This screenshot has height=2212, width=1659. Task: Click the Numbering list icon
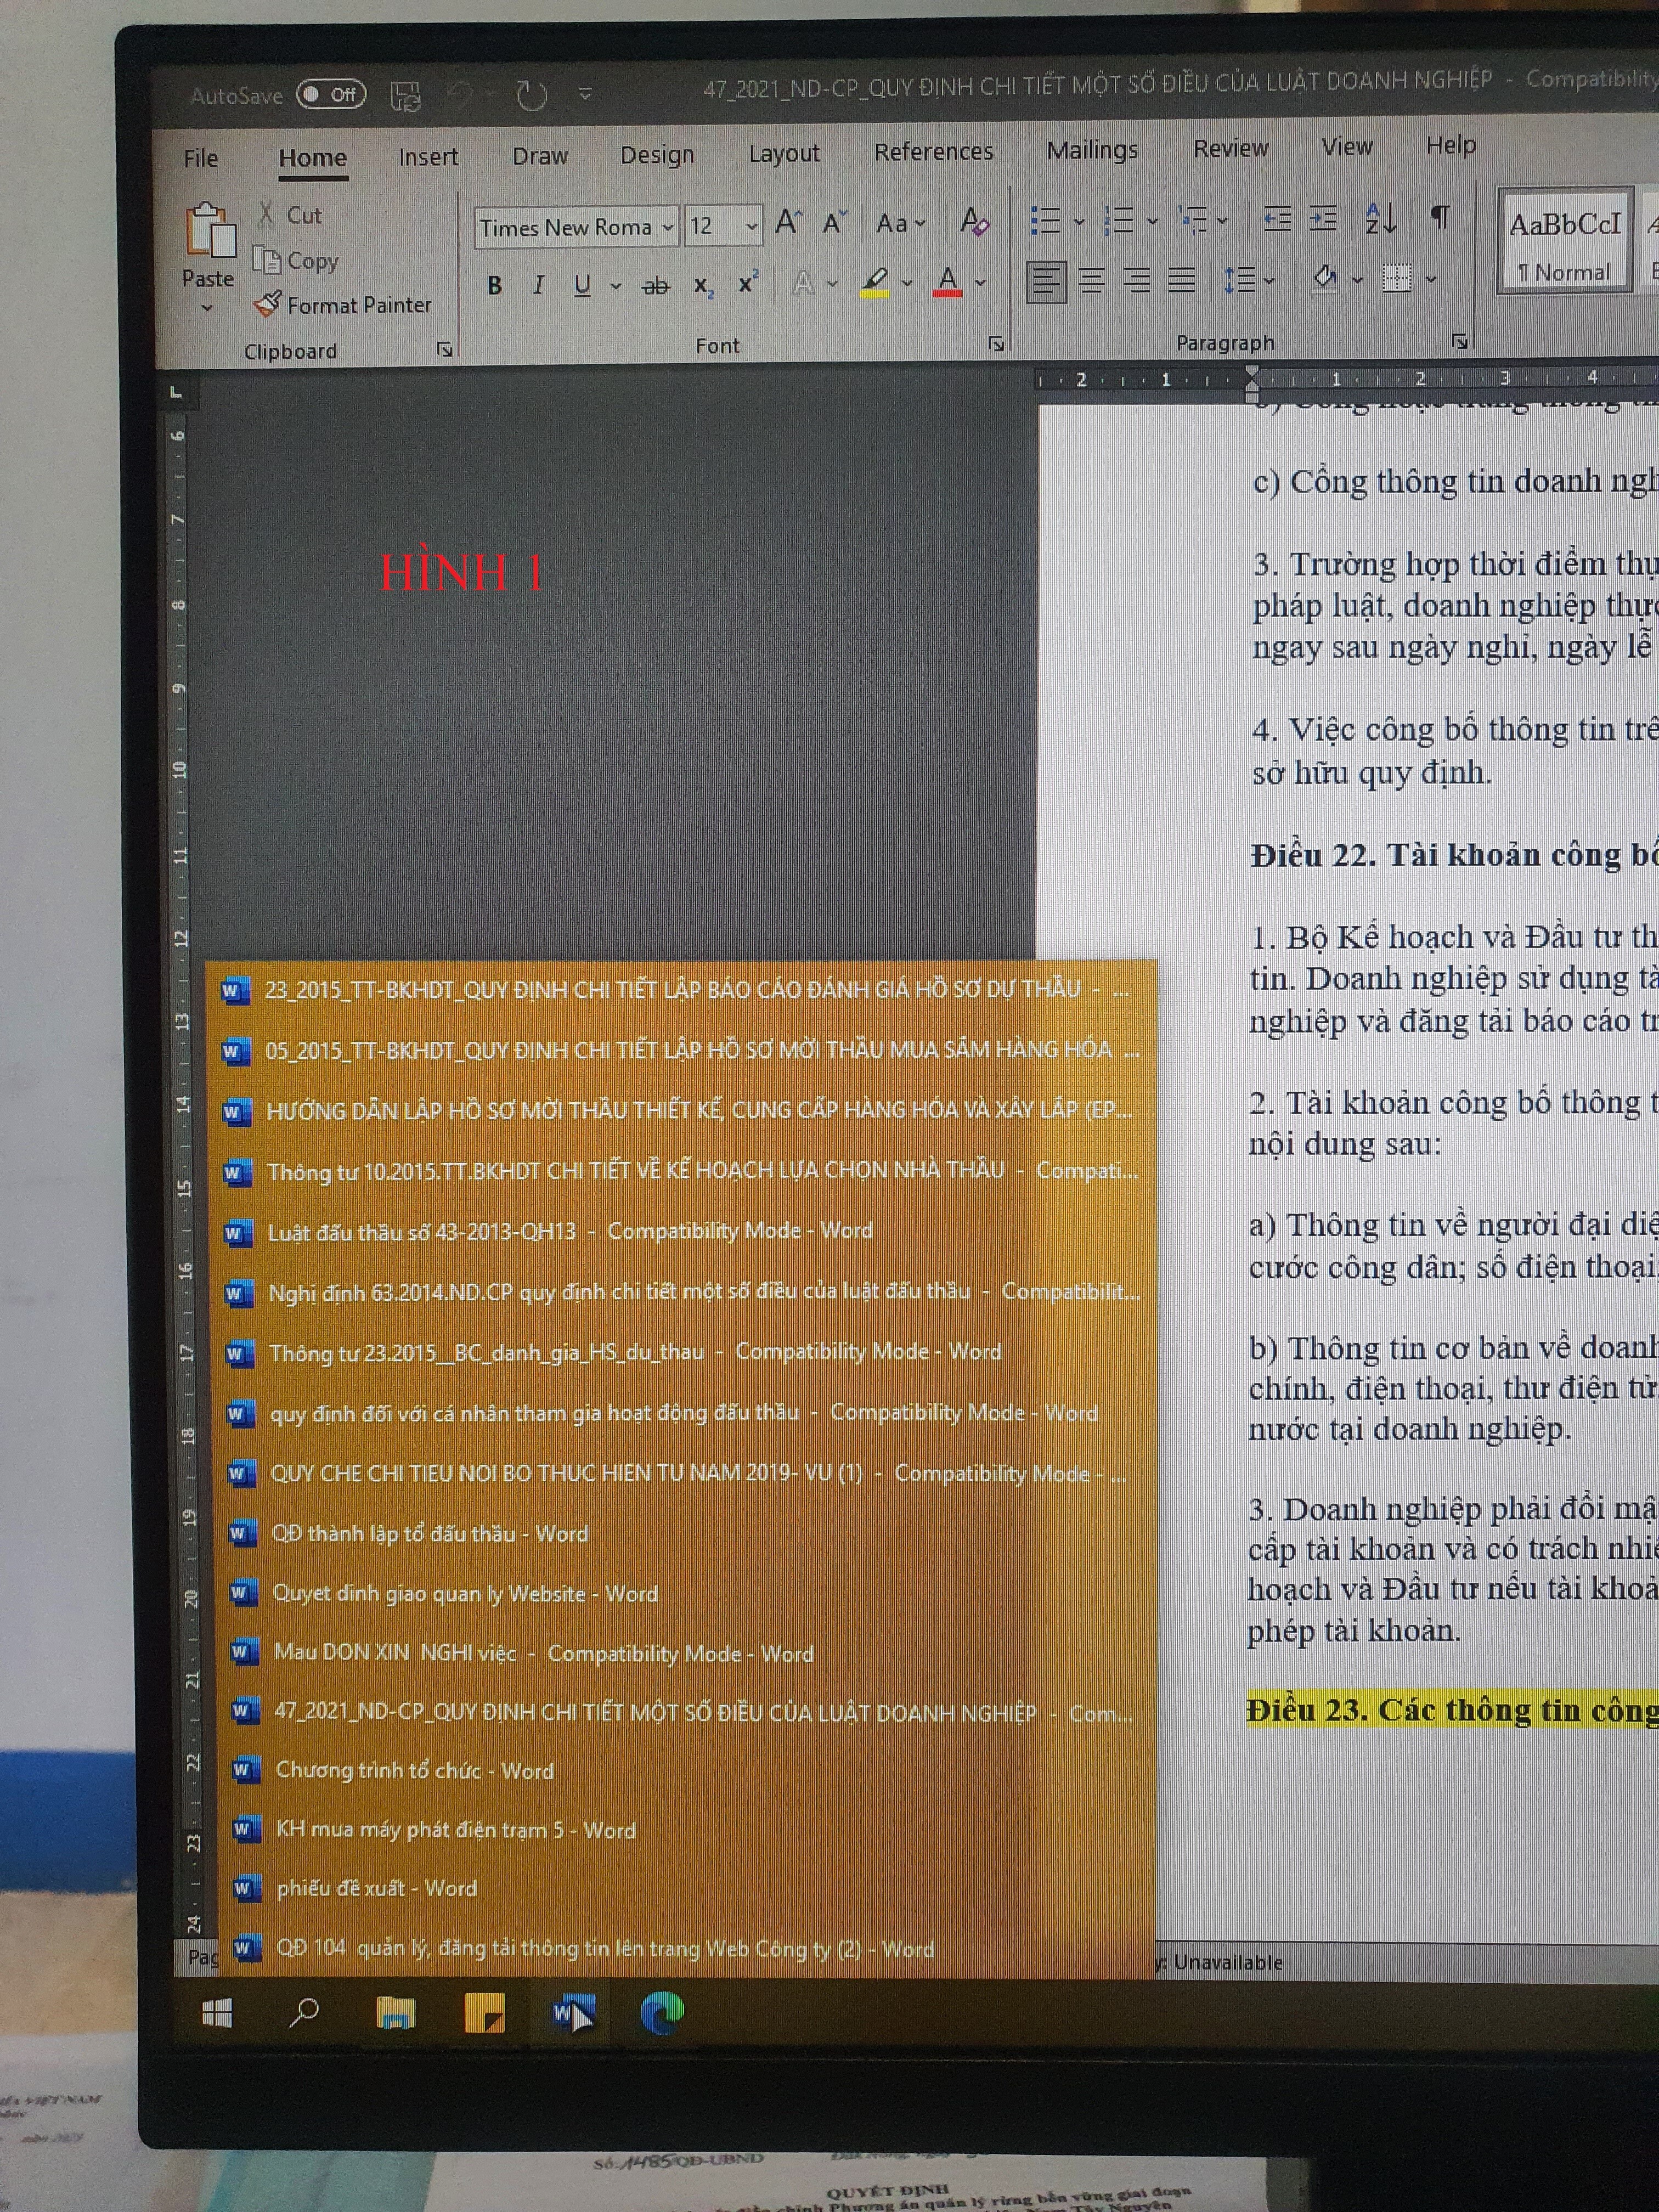(1119, 220)
